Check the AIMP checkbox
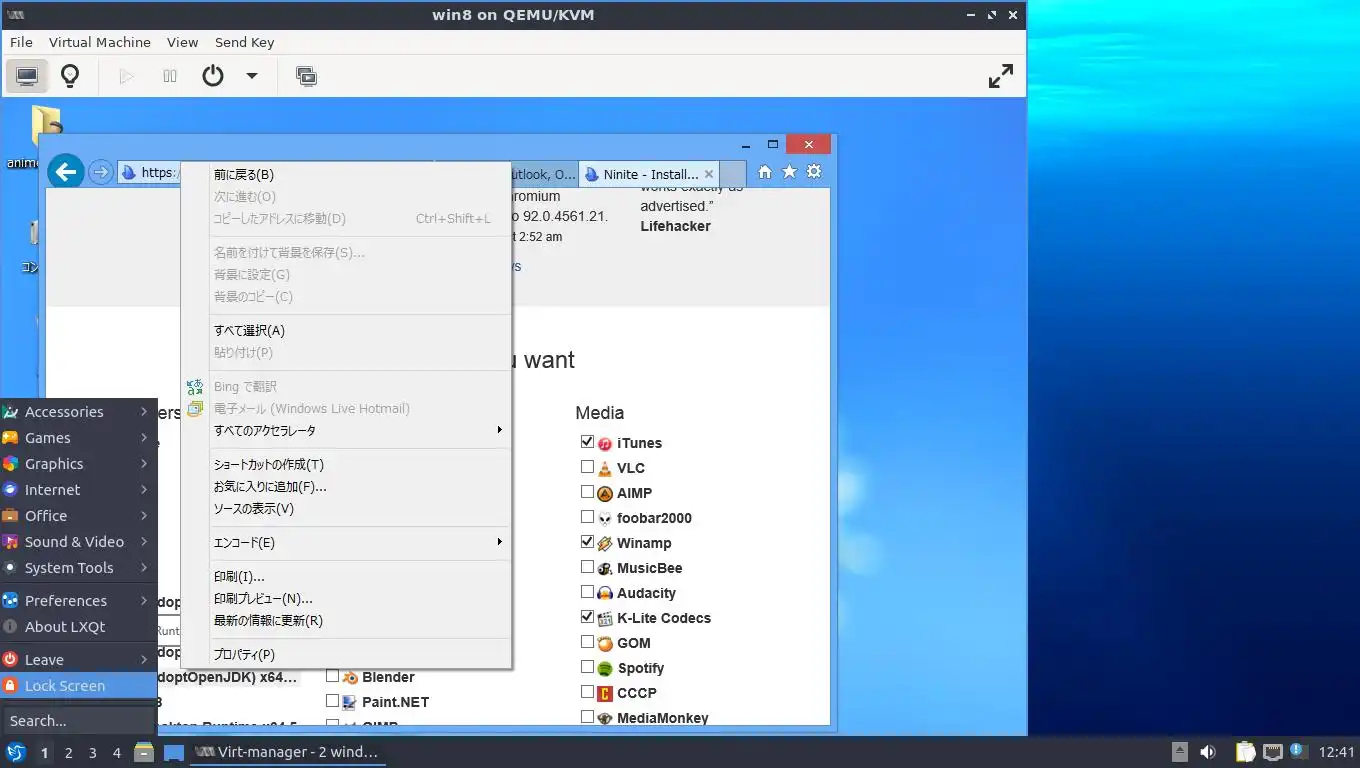 click(587, 491)
